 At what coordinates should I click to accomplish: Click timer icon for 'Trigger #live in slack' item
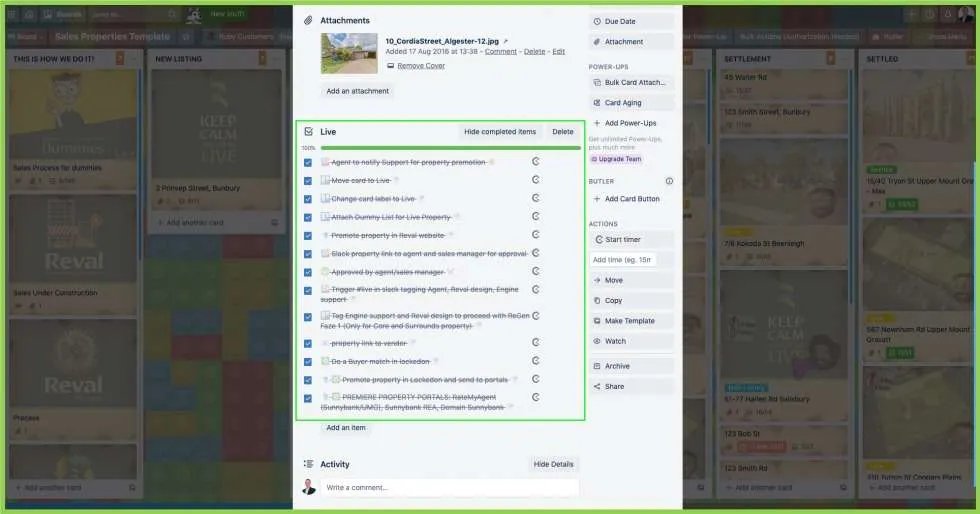536,290
